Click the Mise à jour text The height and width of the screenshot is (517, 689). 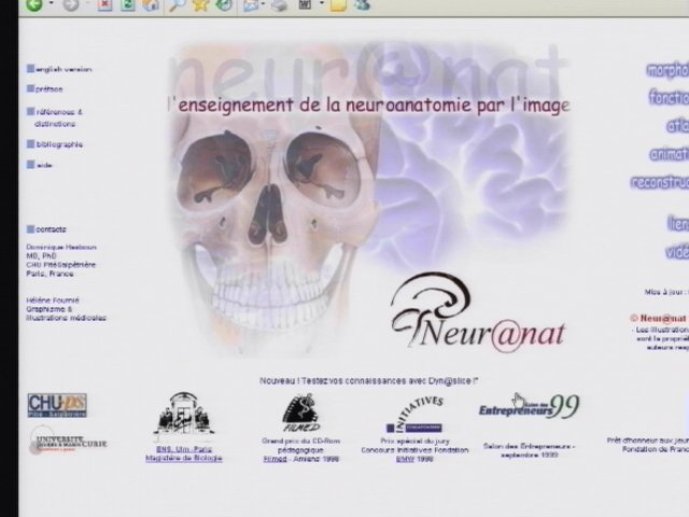666,292
